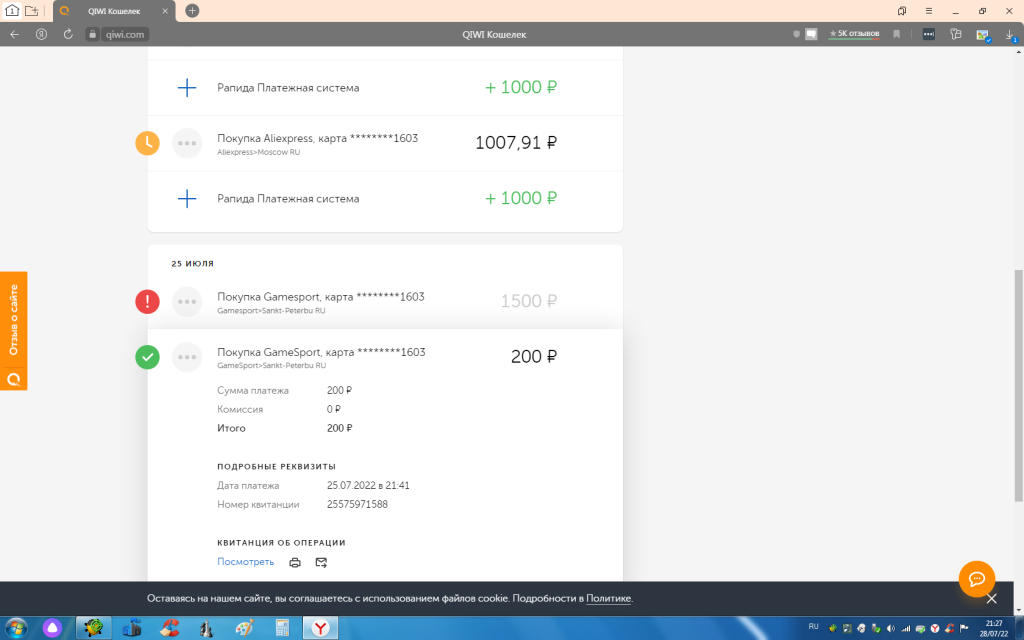Click the receipt number 25575971588
Screen dimensions: 1024x640
click(357, 504)
